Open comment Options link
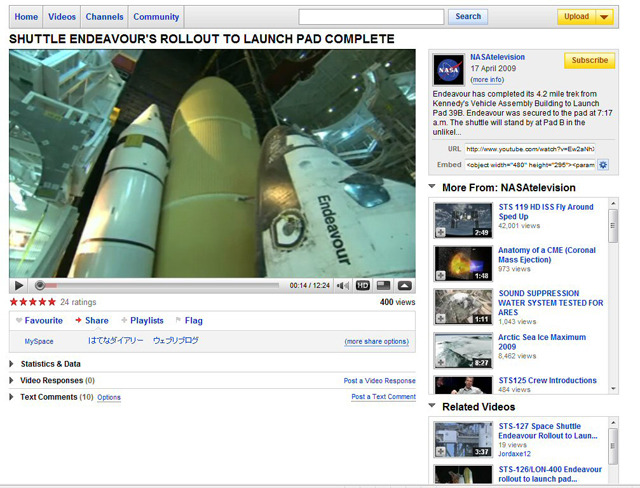Image resolution: width=640 pixels, height=488 pixels. pos(109,397)
